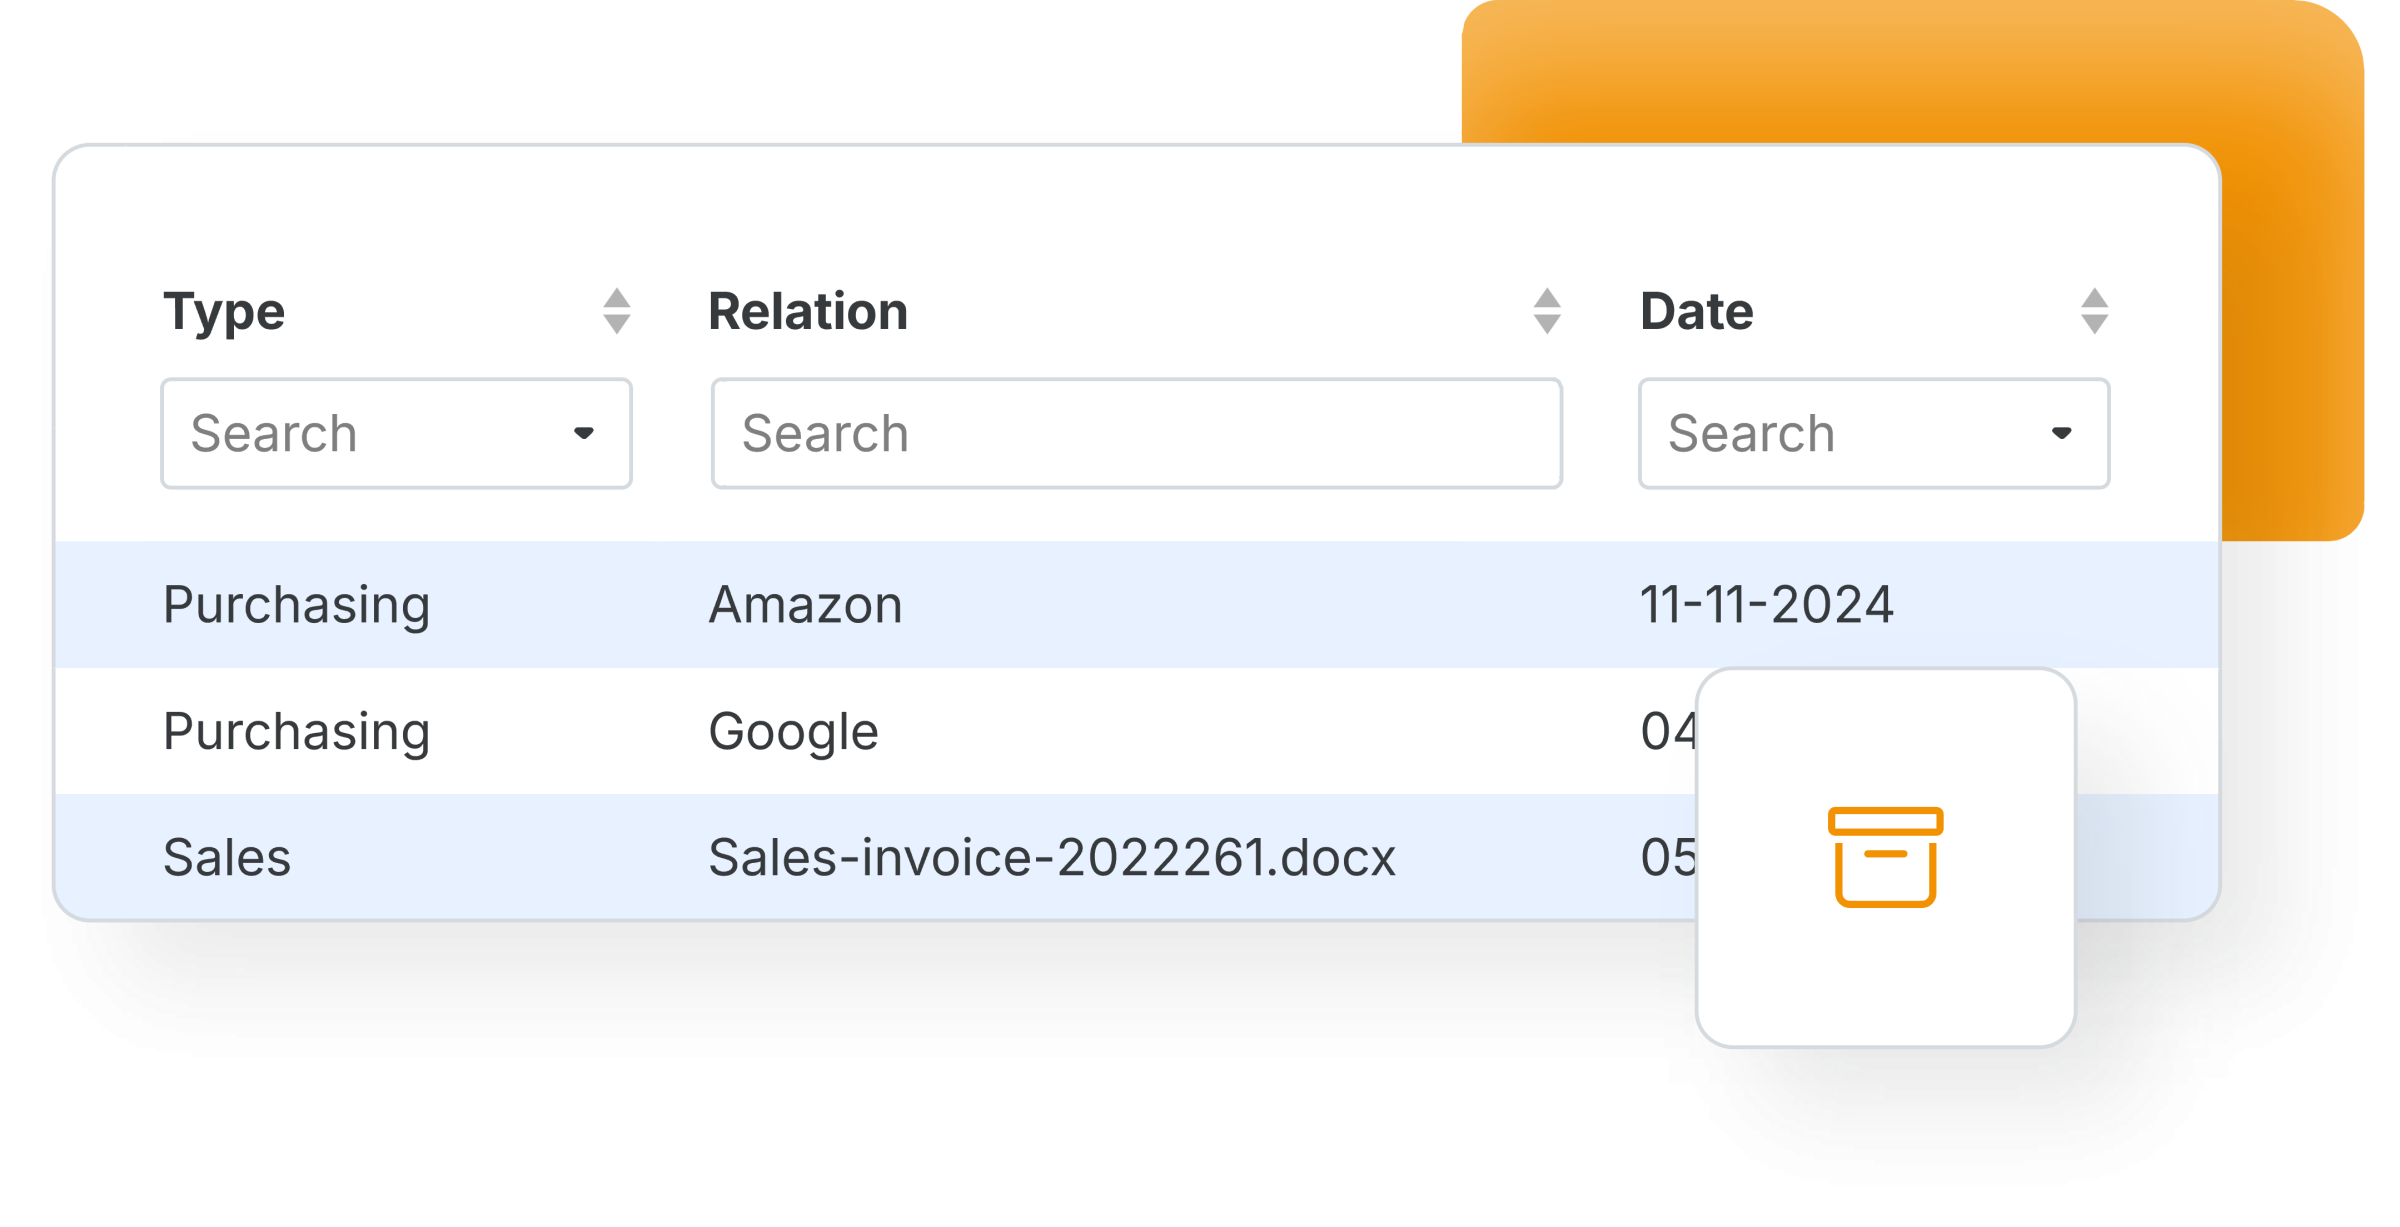The image size is (2400, 1227).
Task: Click the Date filter search box
Action: (1874, 433)
